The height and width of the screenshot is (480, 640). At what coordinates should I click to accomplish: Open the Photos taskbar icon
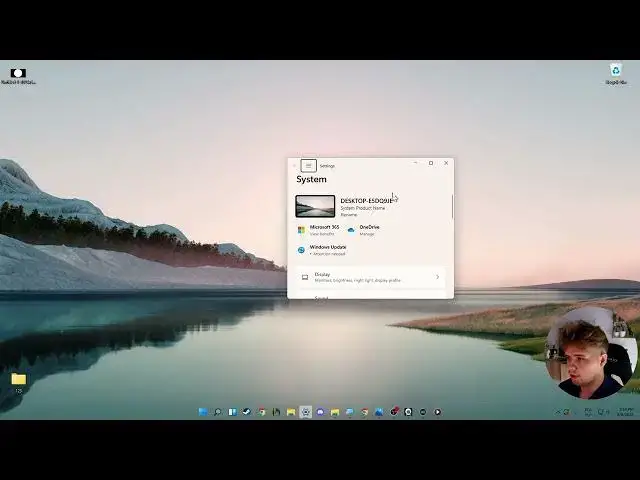point(379,412)
